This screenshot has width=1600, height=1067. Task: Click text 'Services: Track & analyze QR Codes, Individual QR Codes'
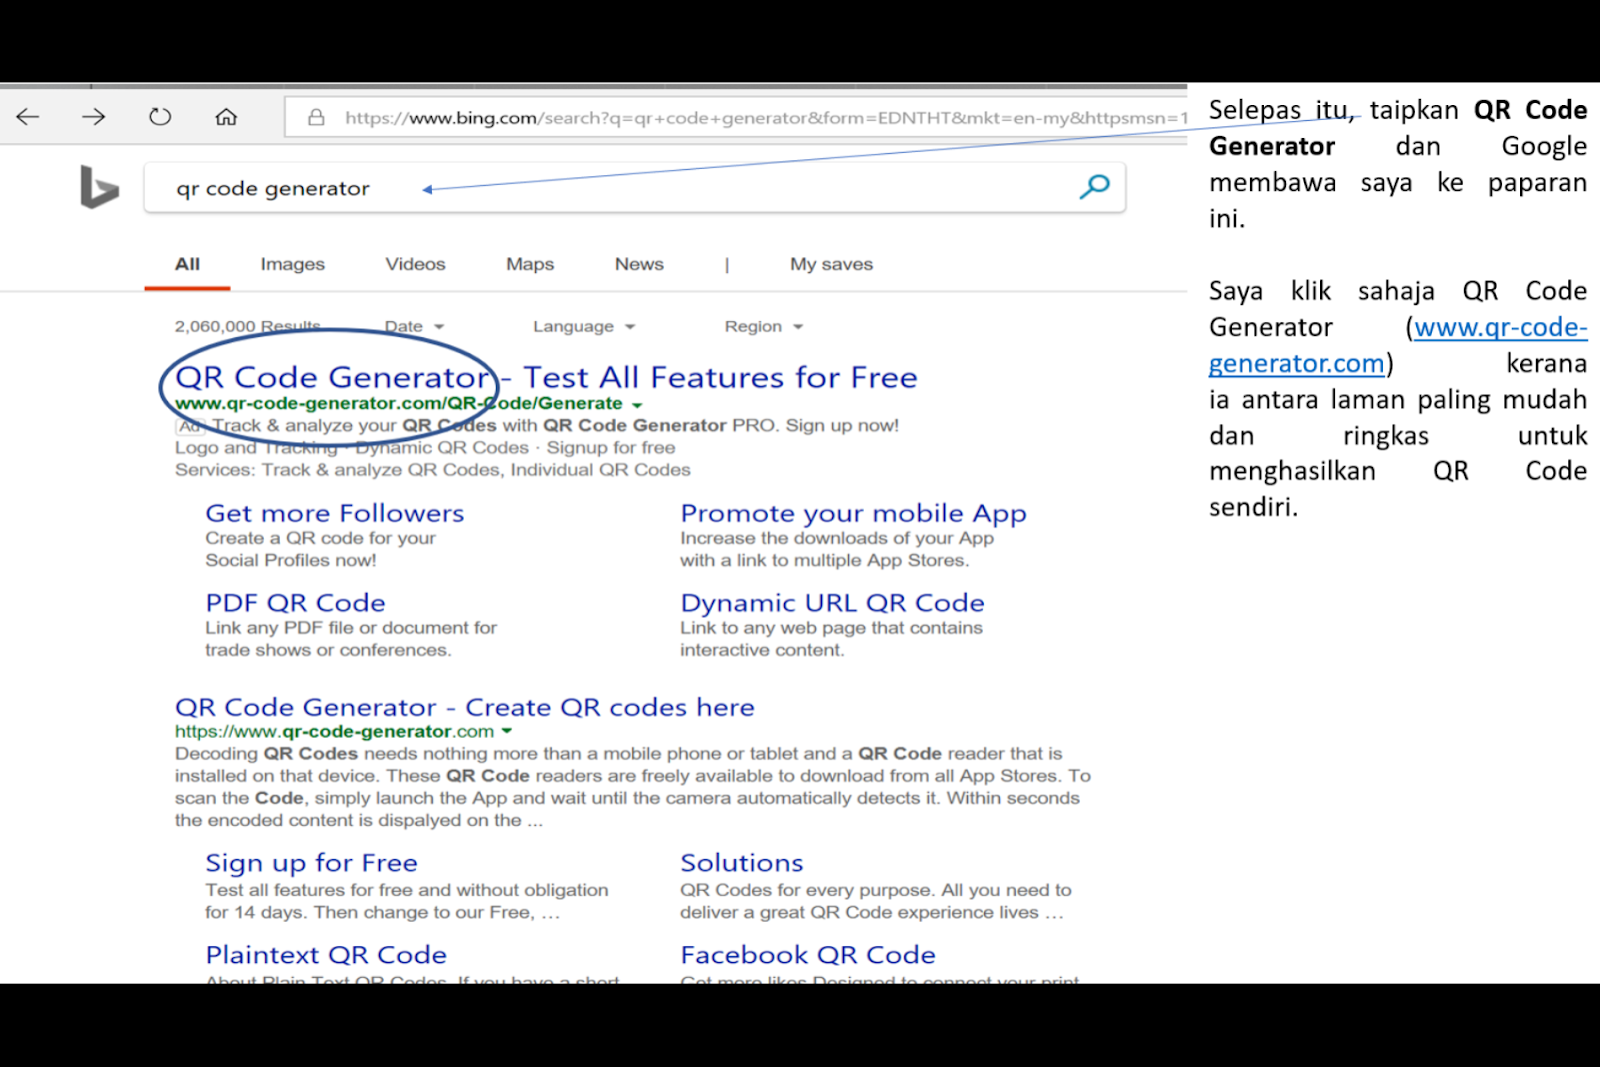pyautogui.click(x=432, y=470)
